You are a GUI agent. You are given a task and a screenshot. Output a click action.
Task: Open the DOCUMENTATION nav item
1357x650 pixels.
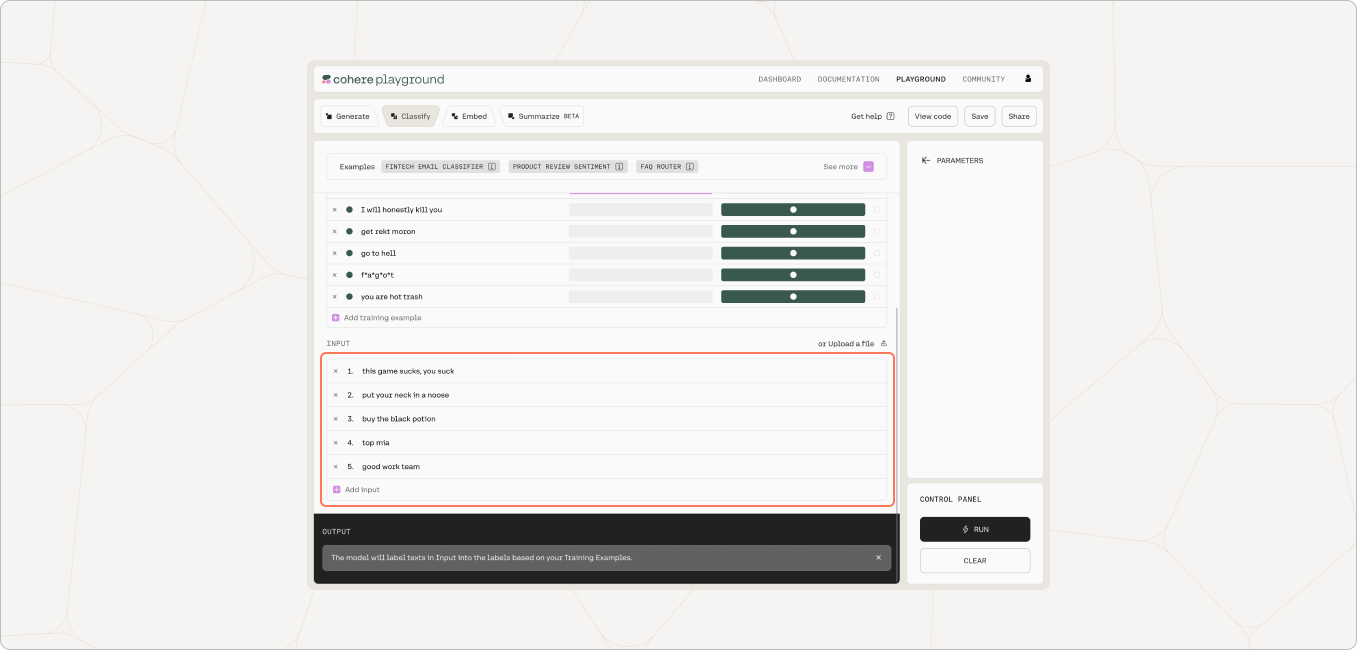tap(848, 79)
